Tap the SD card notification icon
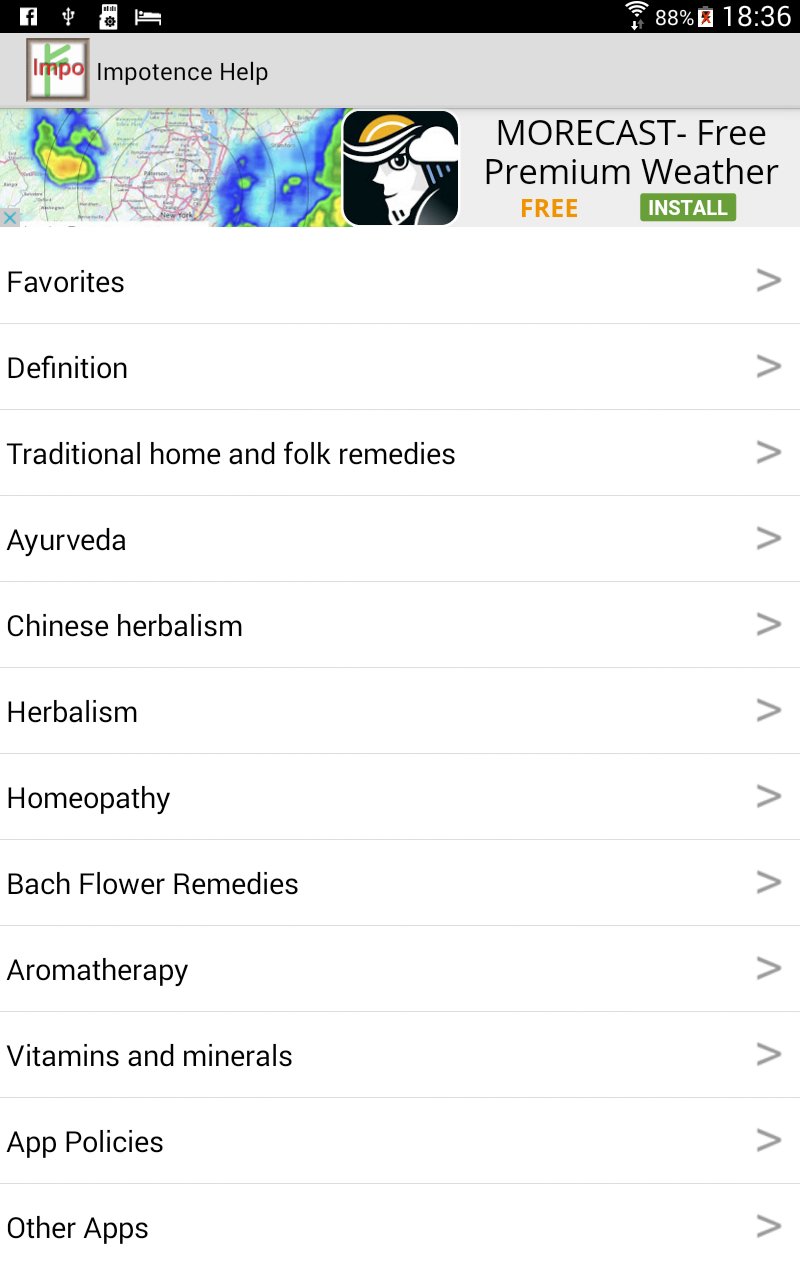Viewport: 800px width, 1280px height. pos(108,16)
